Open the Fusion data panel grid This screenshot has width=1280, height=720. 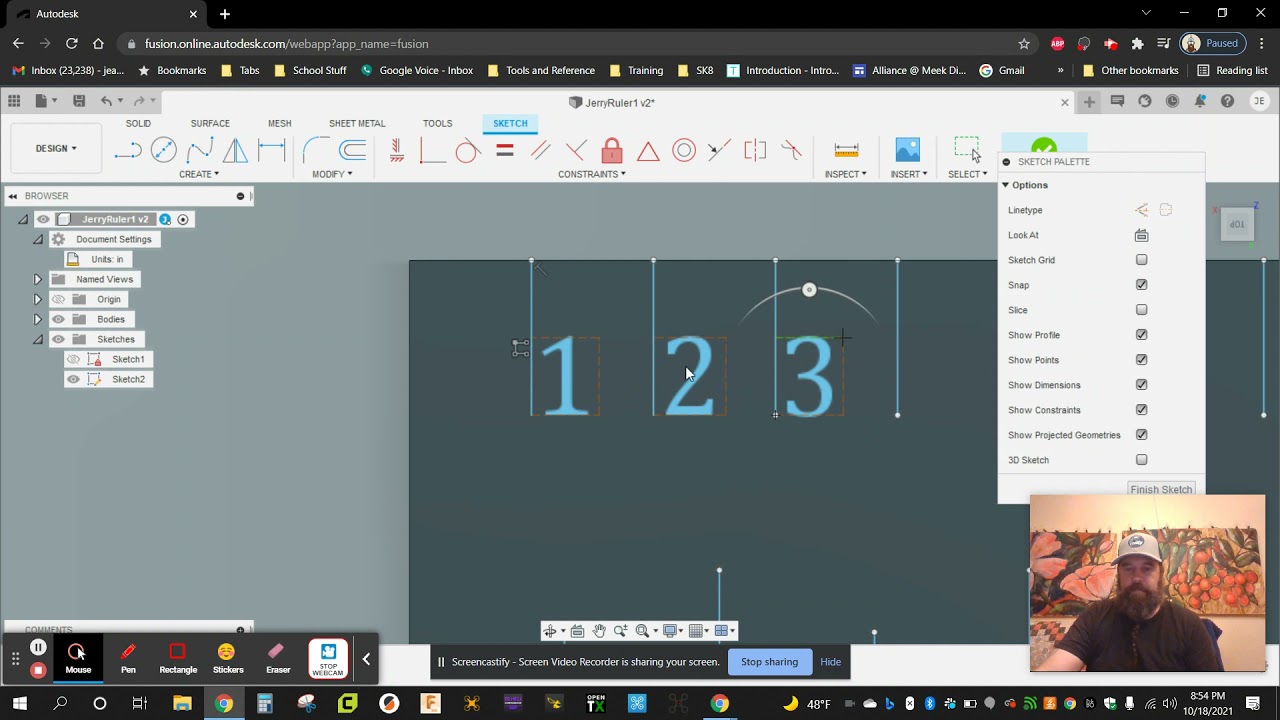[14, 101]
